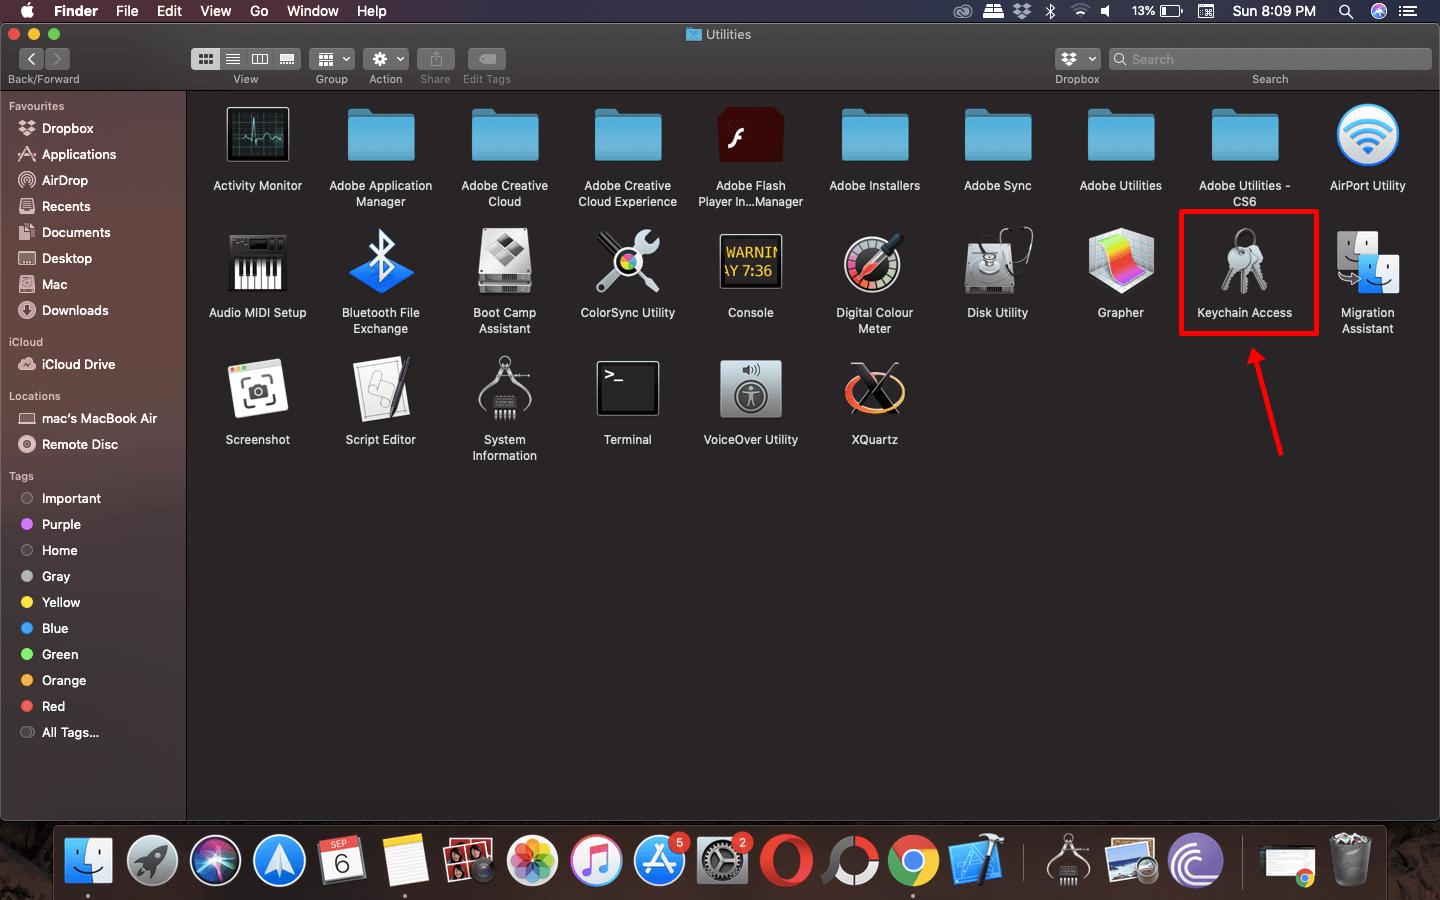The width and height of the screenshot is (1440, 900).
Task: Switch to list view in the toolbar
Action: pos(233,59)
